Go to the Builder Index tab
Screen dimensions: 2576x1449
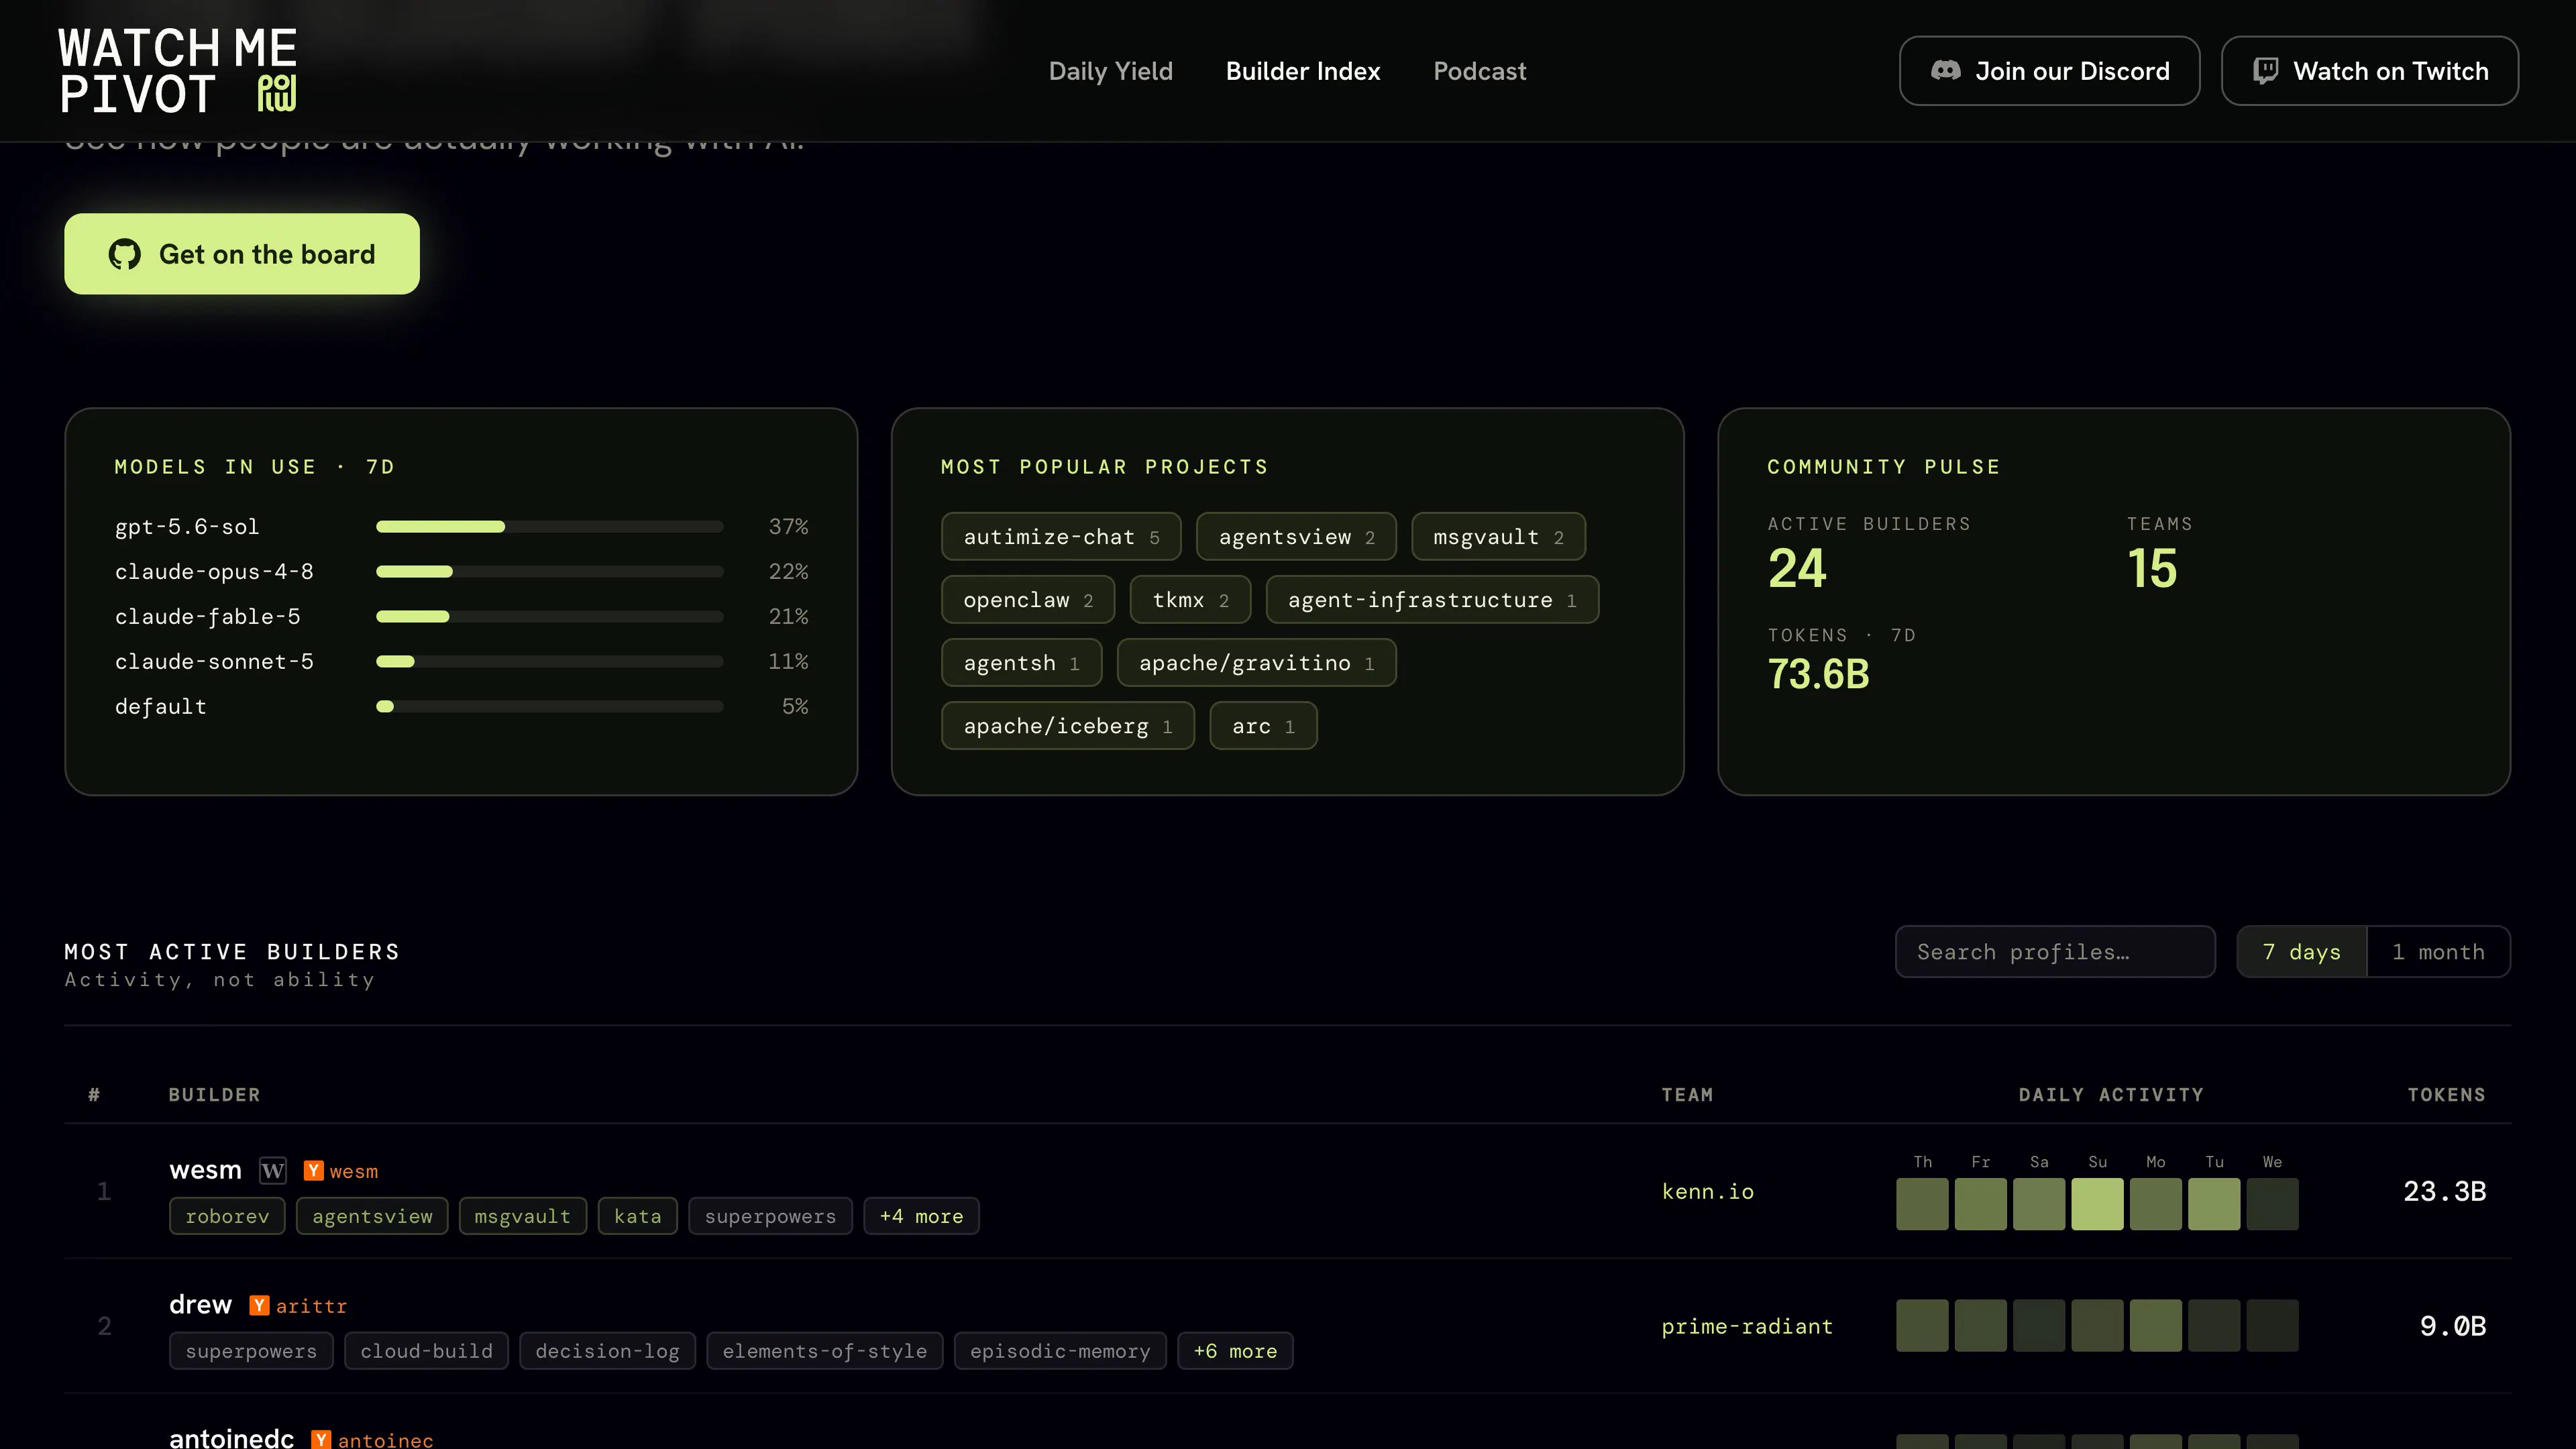(1303, 71)
